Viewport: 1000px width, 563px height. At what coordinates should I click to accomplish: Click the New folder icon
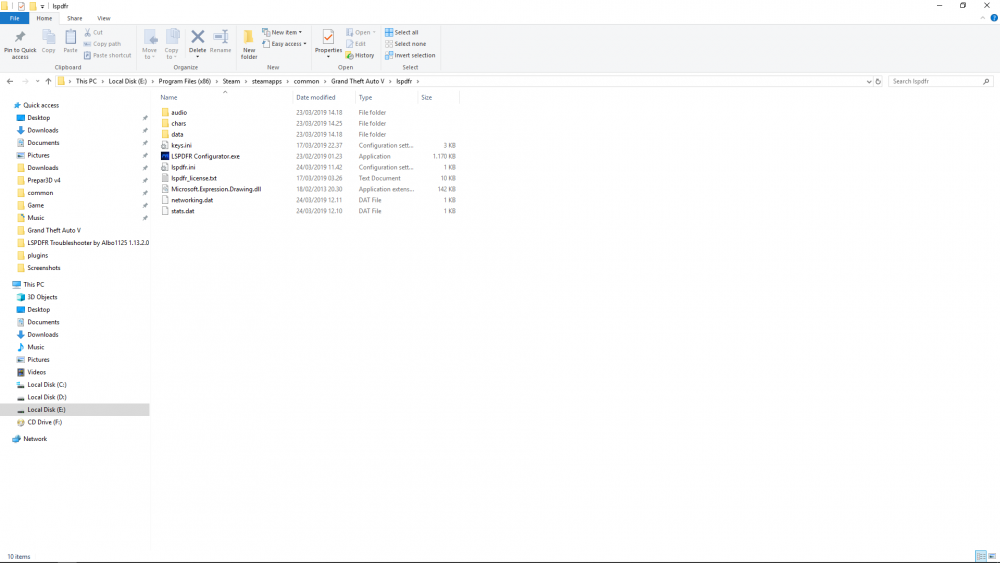249,37
